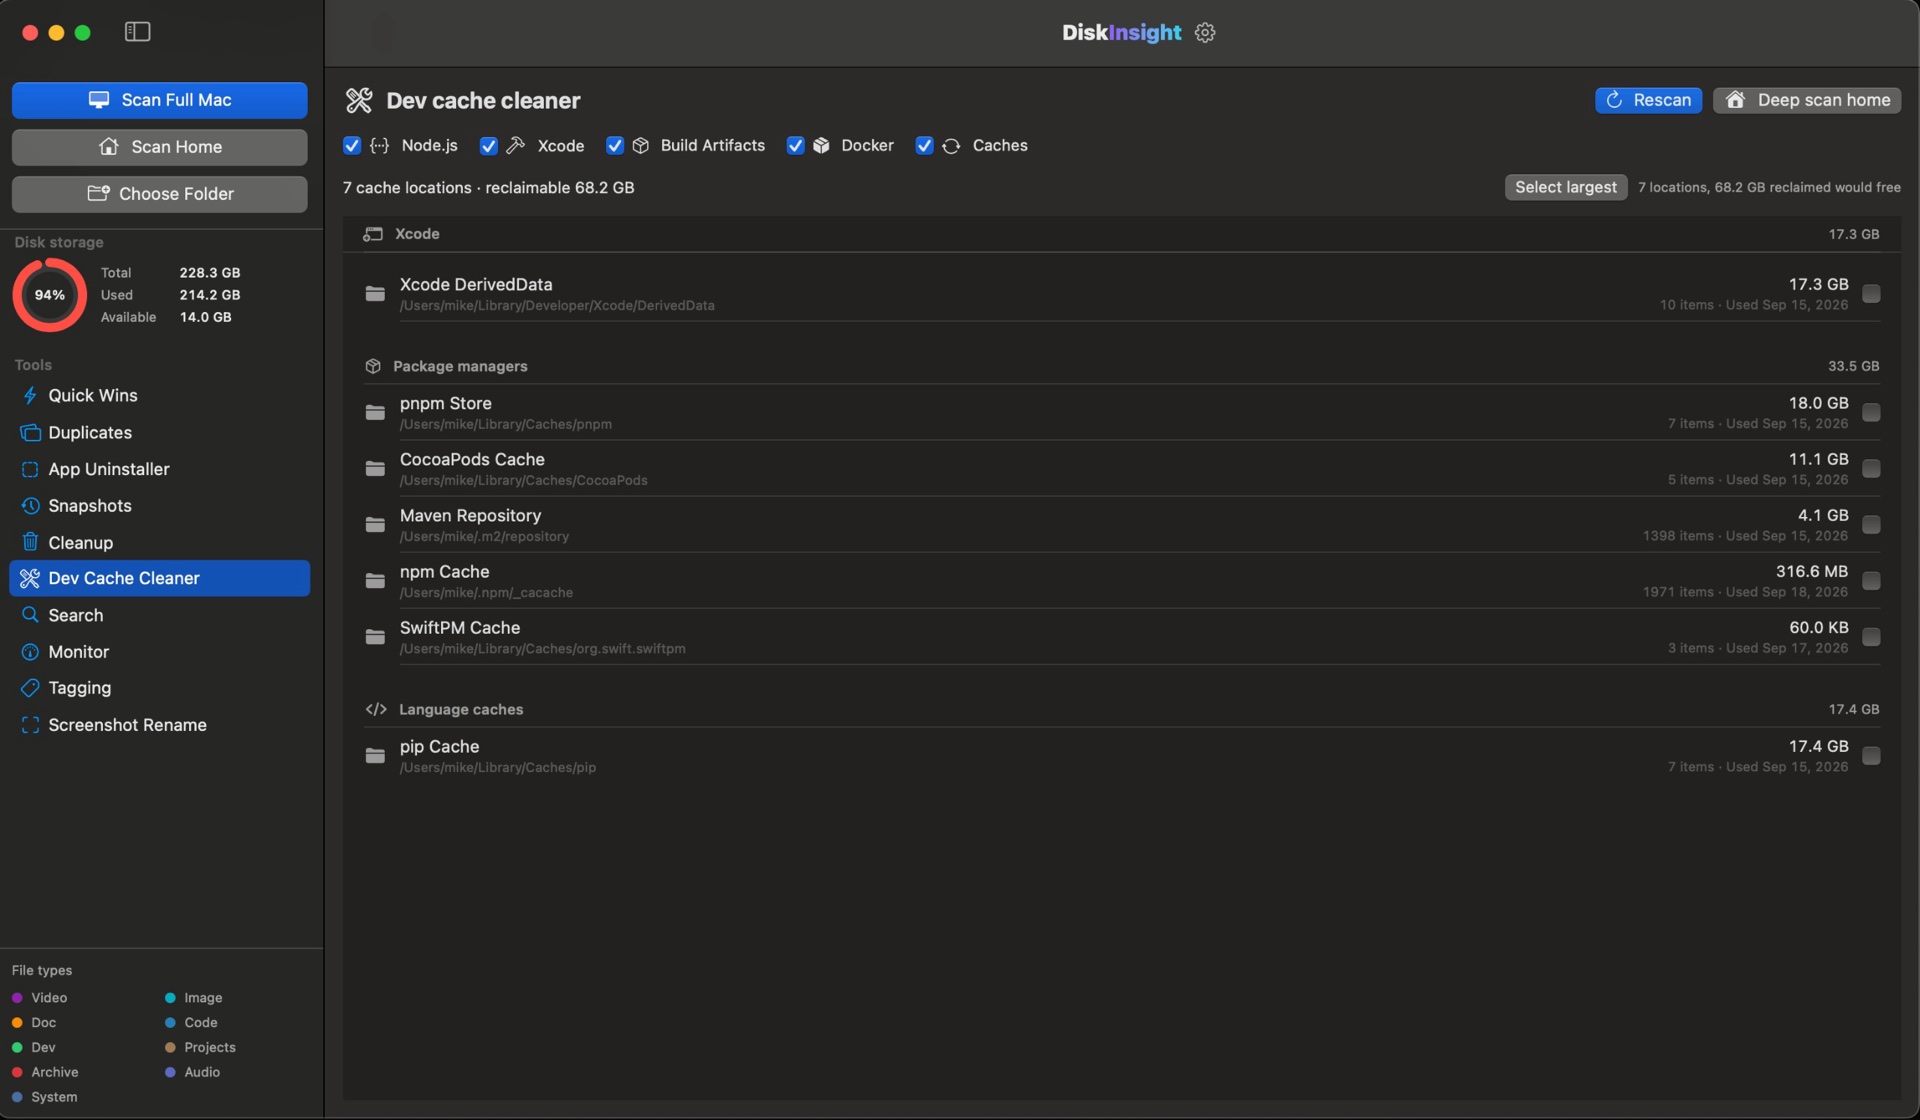Click the Xcode hammer filter icon
The width and height of the screenshot is (1920, 1120).
[516, 145]
